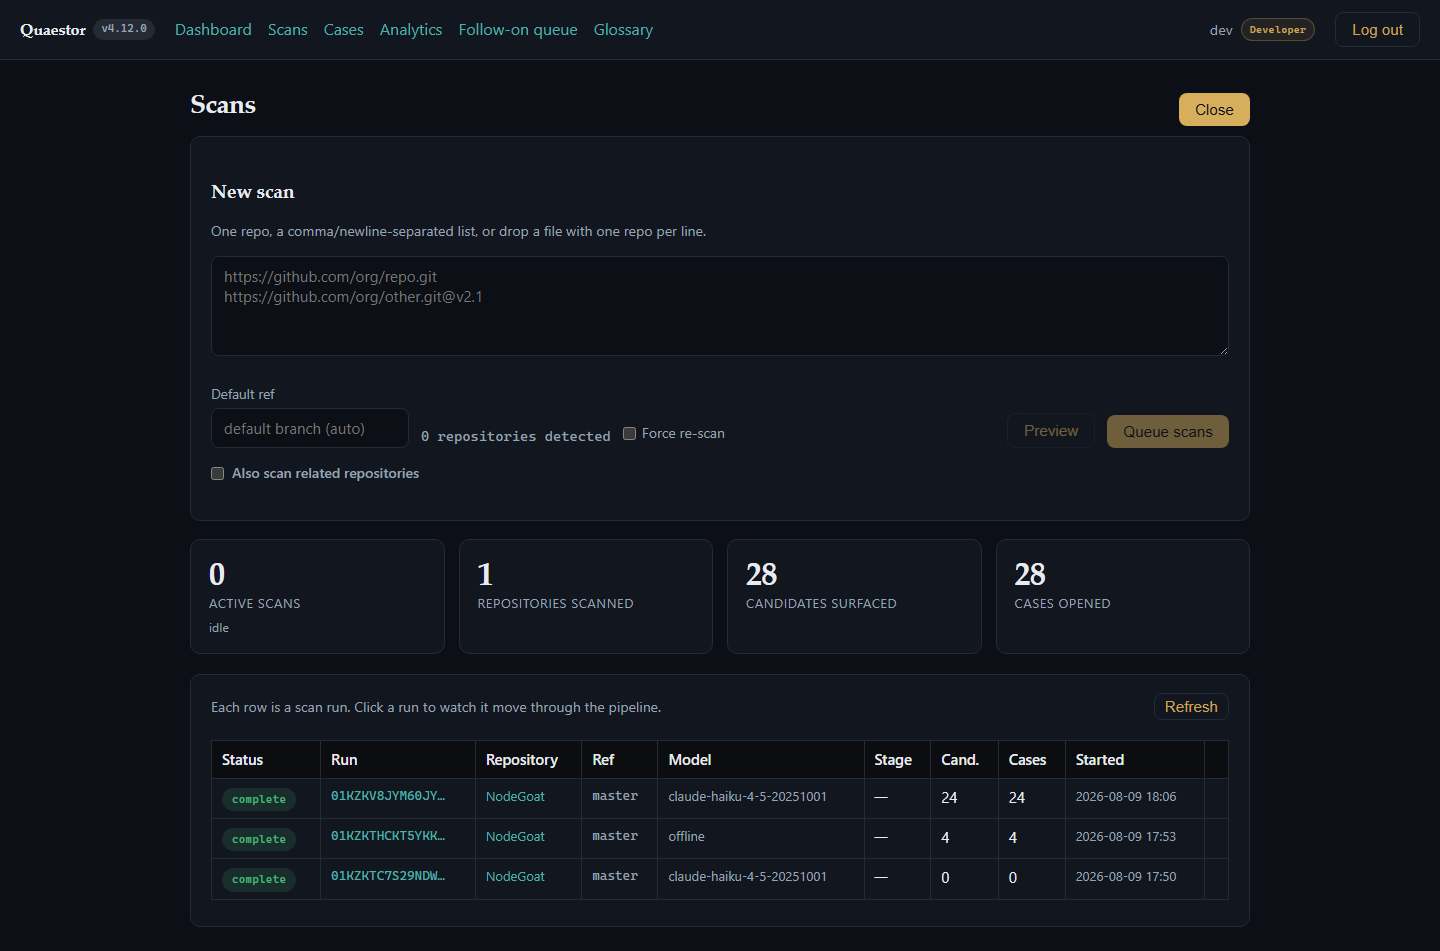Click 2026-08-09 17:50 started time
Image resolution: width=1440 pixels, height=951 pixels.
[x=1126, y=877]
